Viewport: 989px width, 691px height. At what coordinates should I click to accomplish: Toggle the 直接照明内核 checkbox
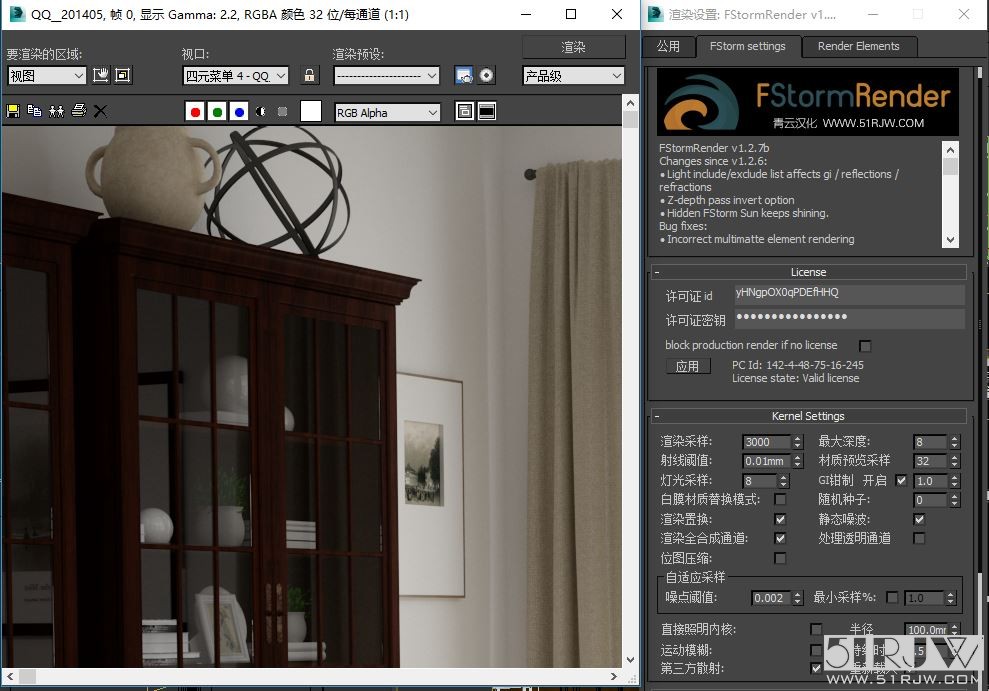(x=816, y=629)
